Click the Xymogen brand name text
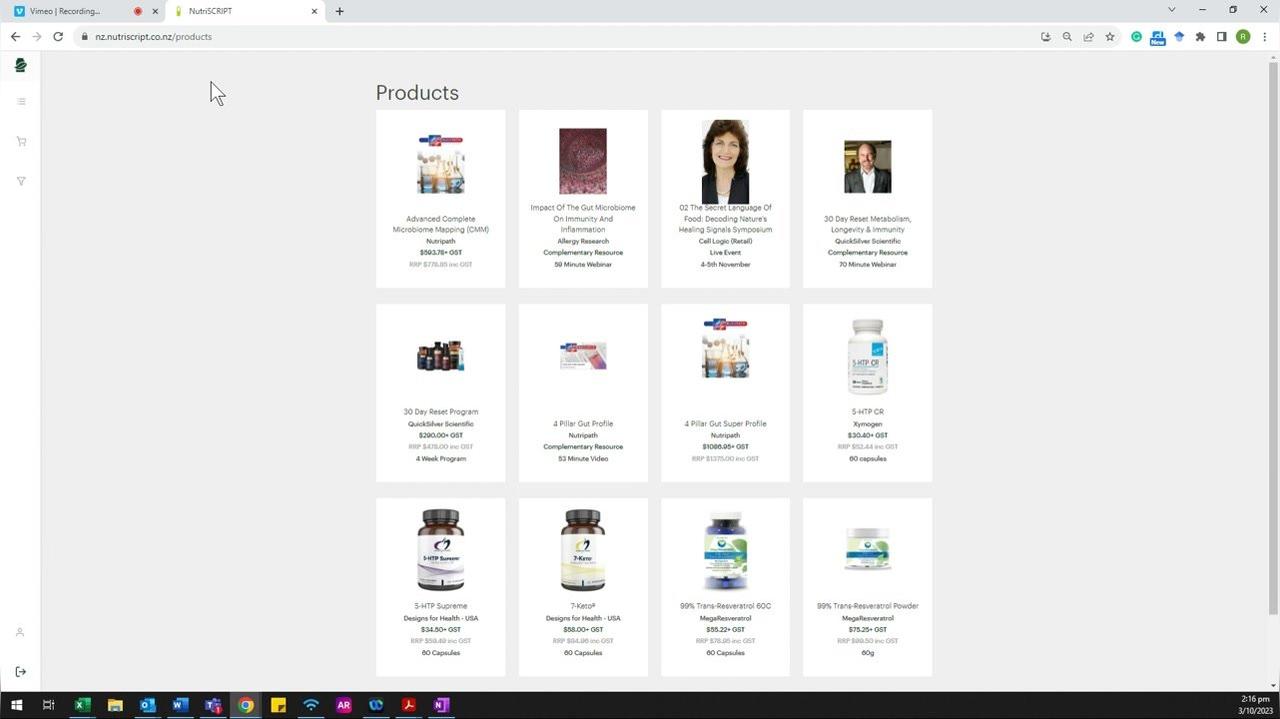Image resolution: width=1280 pixels, height=719 pixels. (867, 424)
